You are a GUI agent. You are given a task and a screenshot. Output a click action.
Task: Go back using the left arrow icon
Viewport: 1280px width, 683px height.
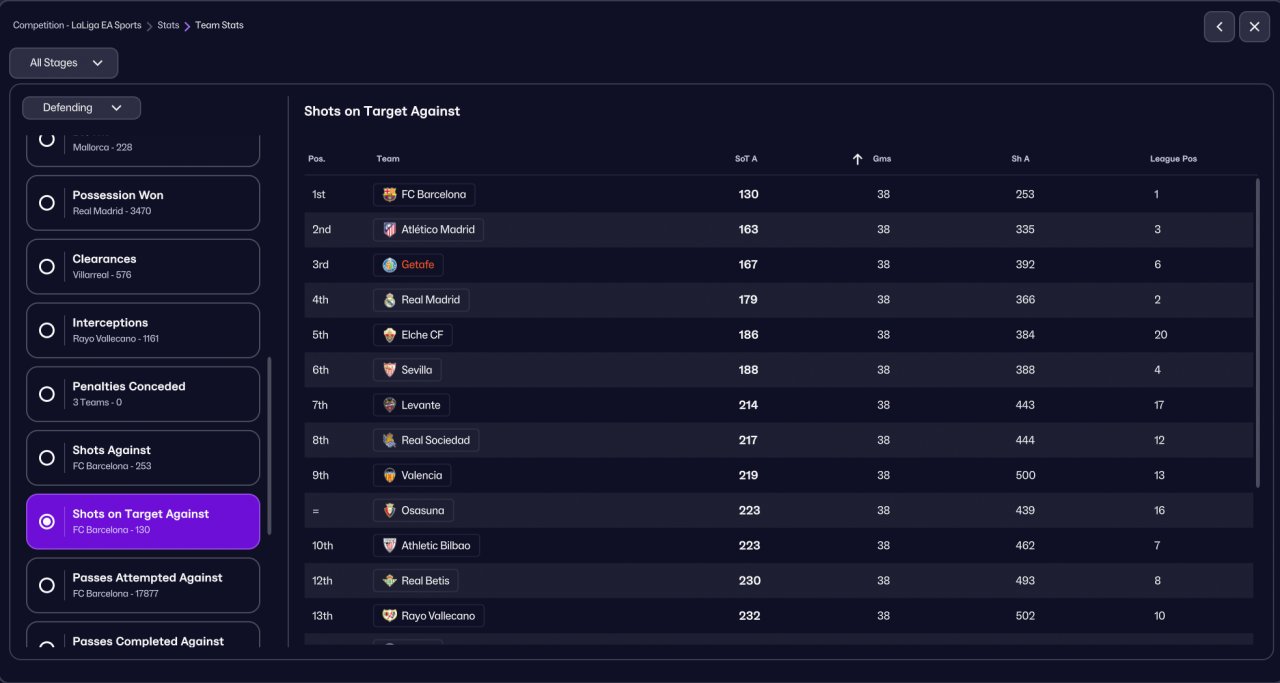[1219, 27]
